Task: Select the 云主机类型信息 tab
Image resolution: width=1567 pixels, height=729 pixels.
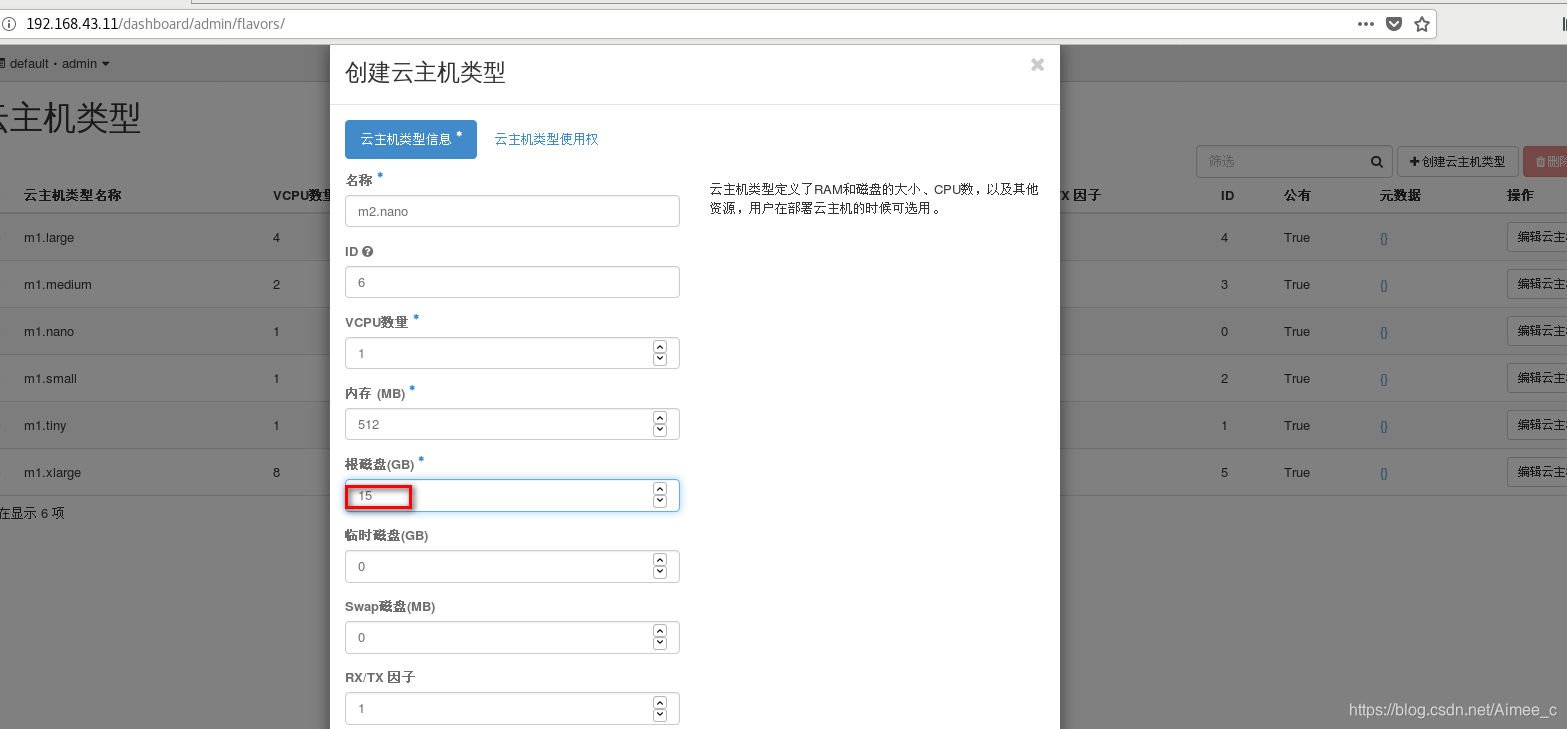Action: pos(411,139)
